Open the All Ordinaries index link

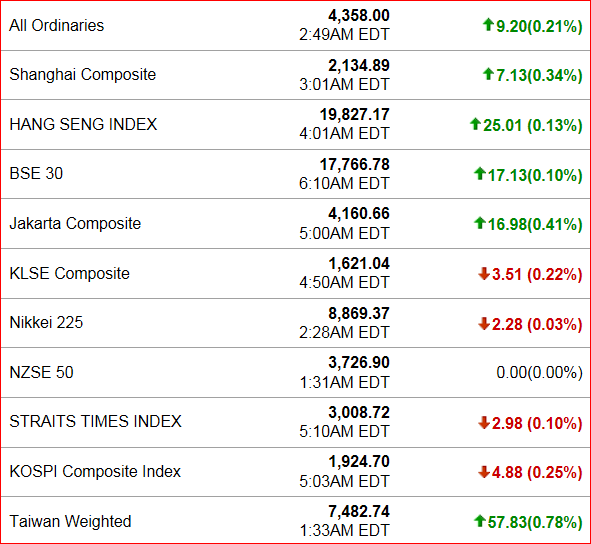(x=57, y=26)
